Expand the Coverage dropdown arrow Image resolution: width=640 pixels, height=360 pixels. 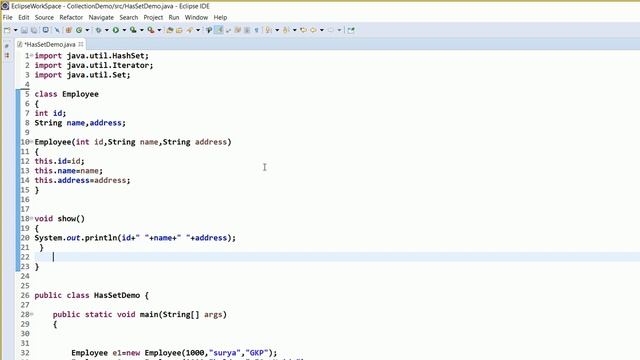[x=142, y=30]
